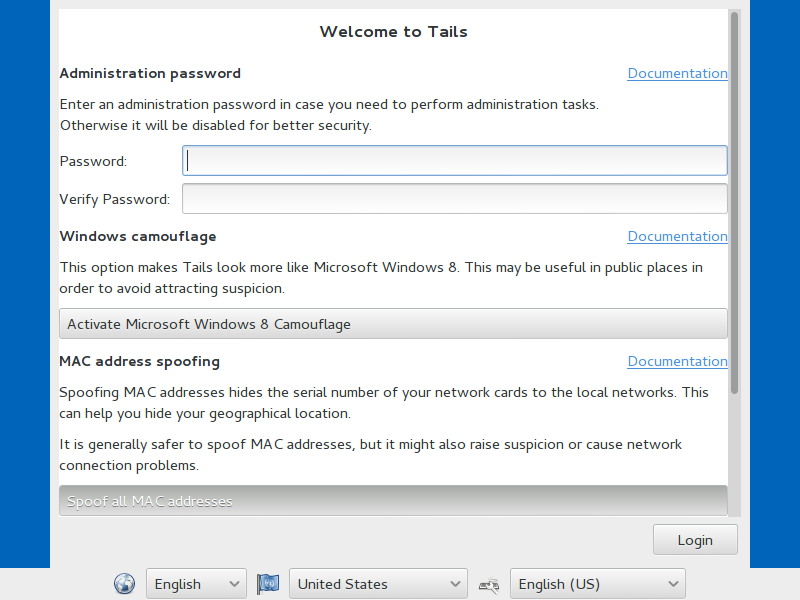The width and height of the screenshot is (800, 600).
Task: Focus the Password input field
Action: [455, 161]
